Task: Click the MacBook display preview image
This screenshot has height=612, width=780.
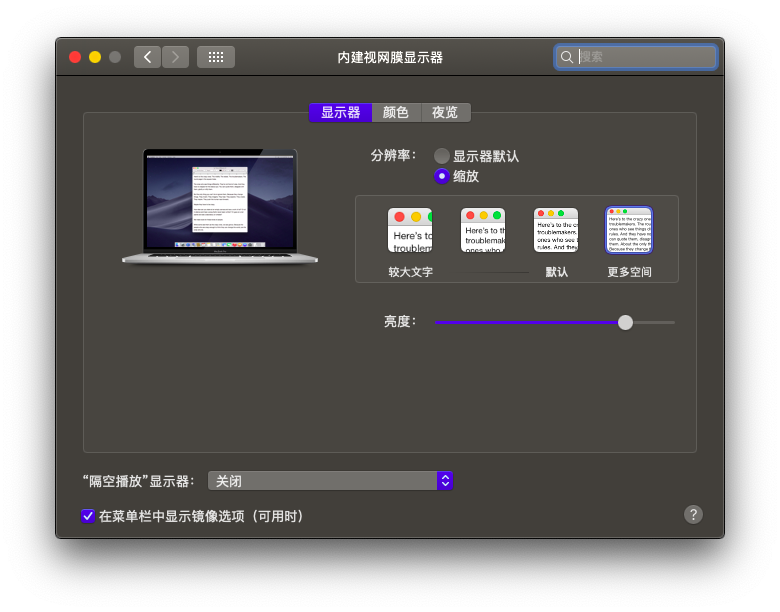Action: [x=220, y=206]
